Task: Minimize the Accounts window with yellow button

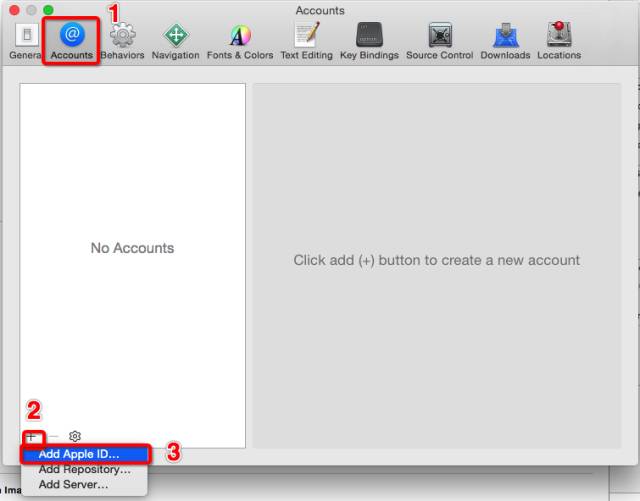Action: [x=30, y=10]
